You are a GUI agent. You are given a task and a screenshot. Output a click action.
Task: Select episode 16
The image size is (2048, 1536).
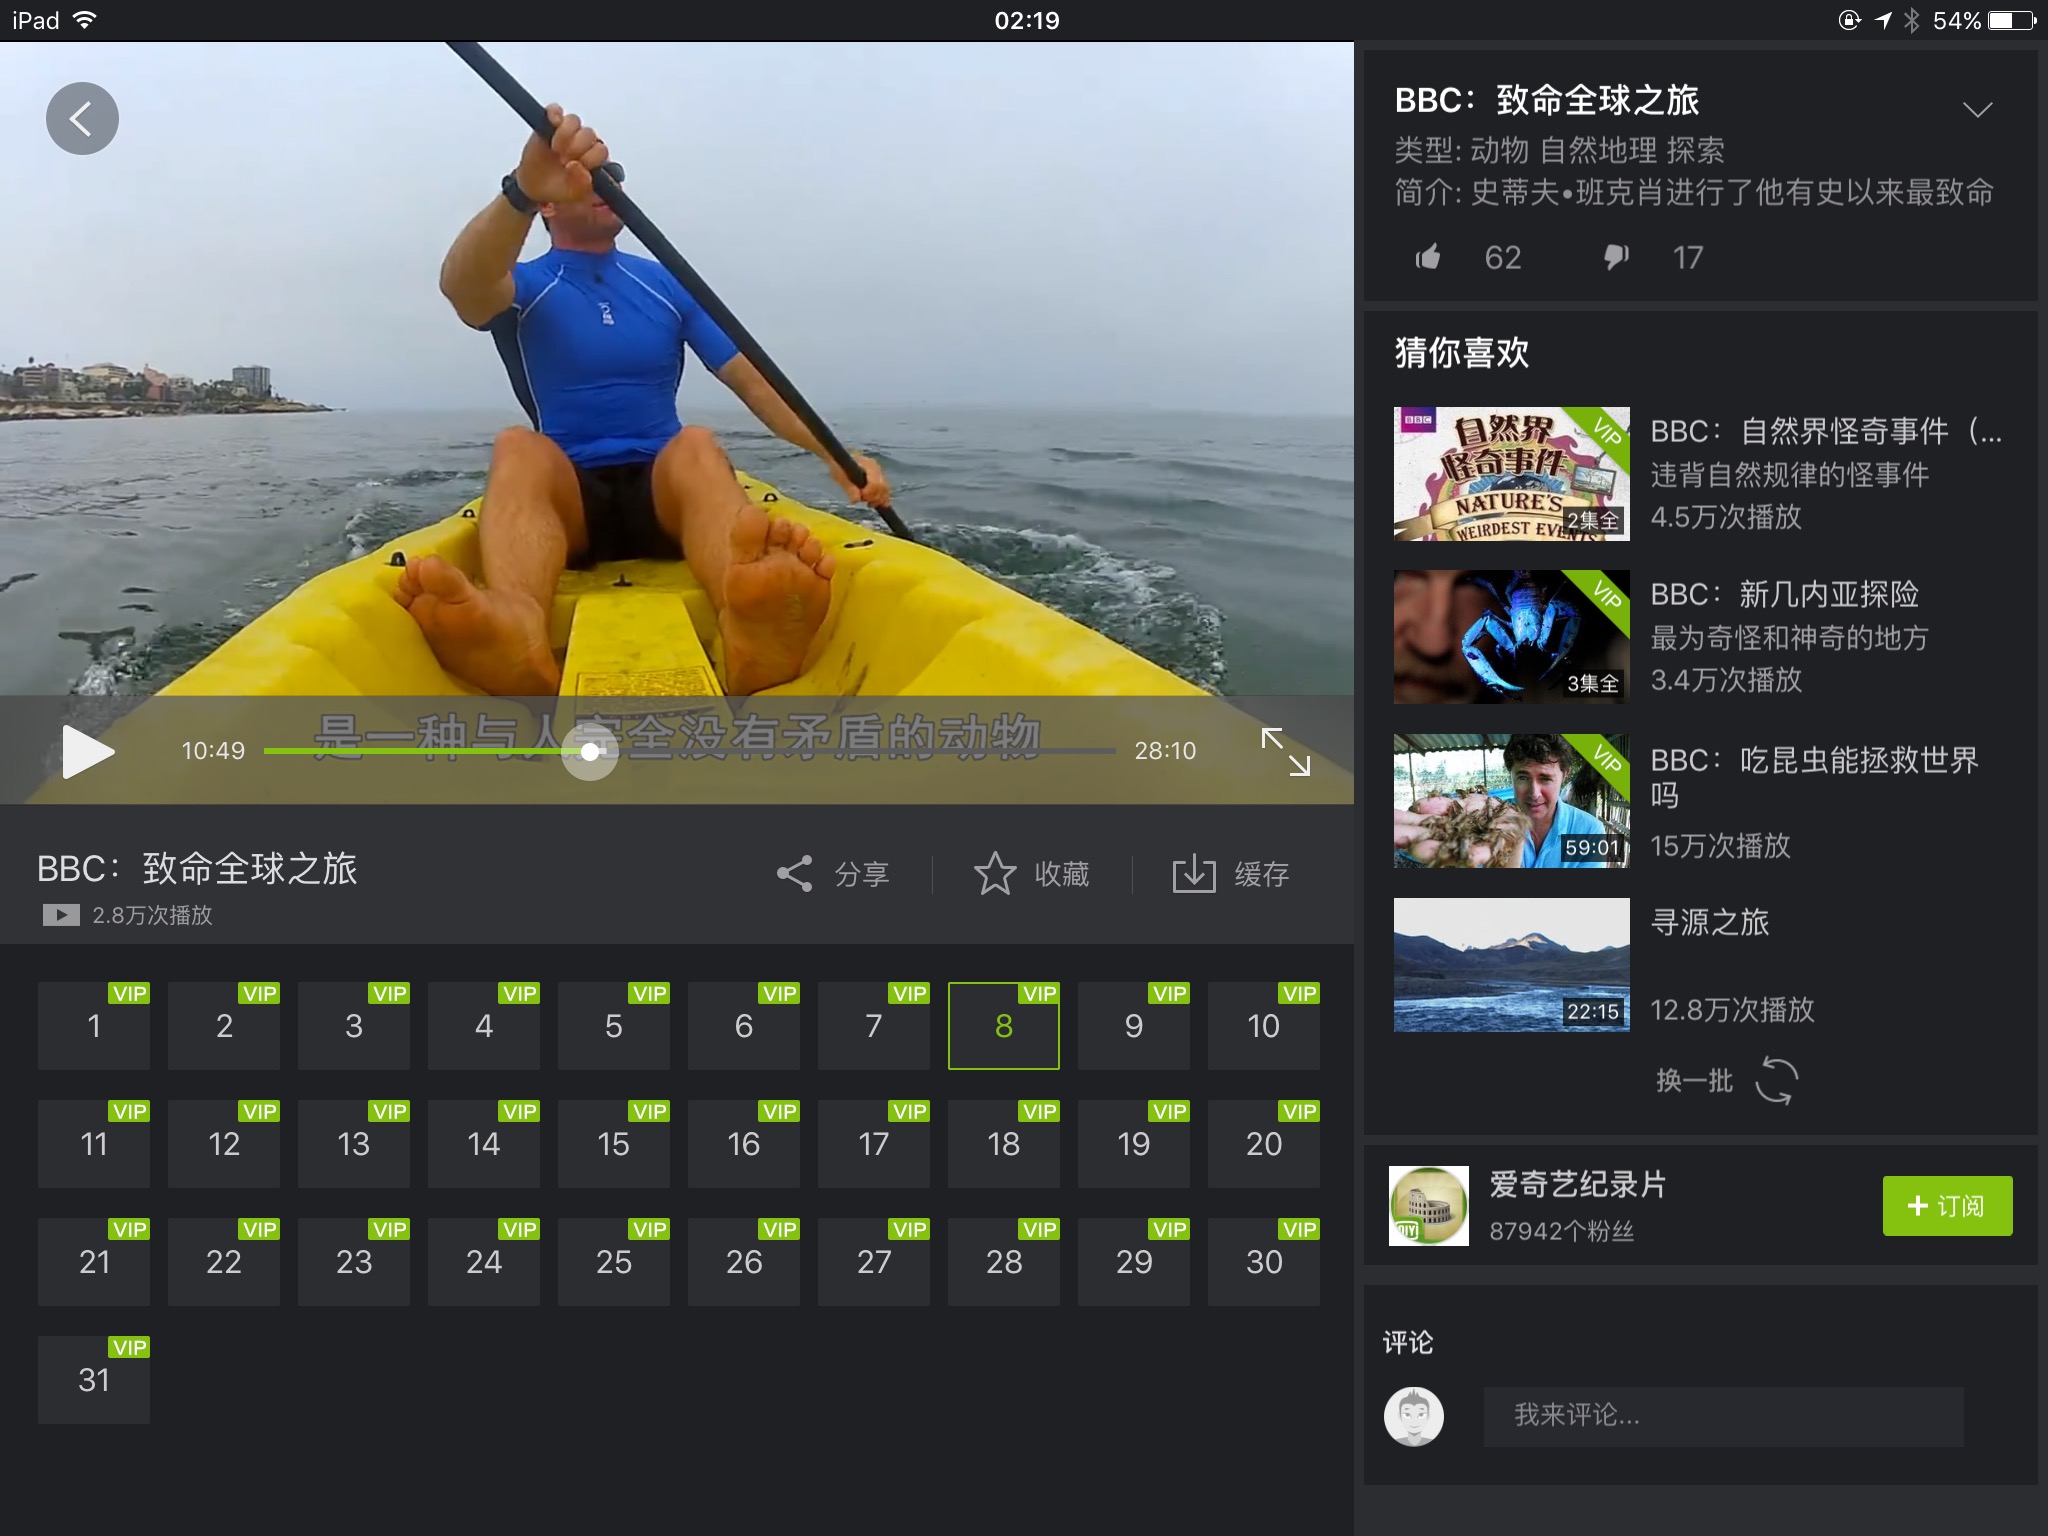[x=744, y=1144]
